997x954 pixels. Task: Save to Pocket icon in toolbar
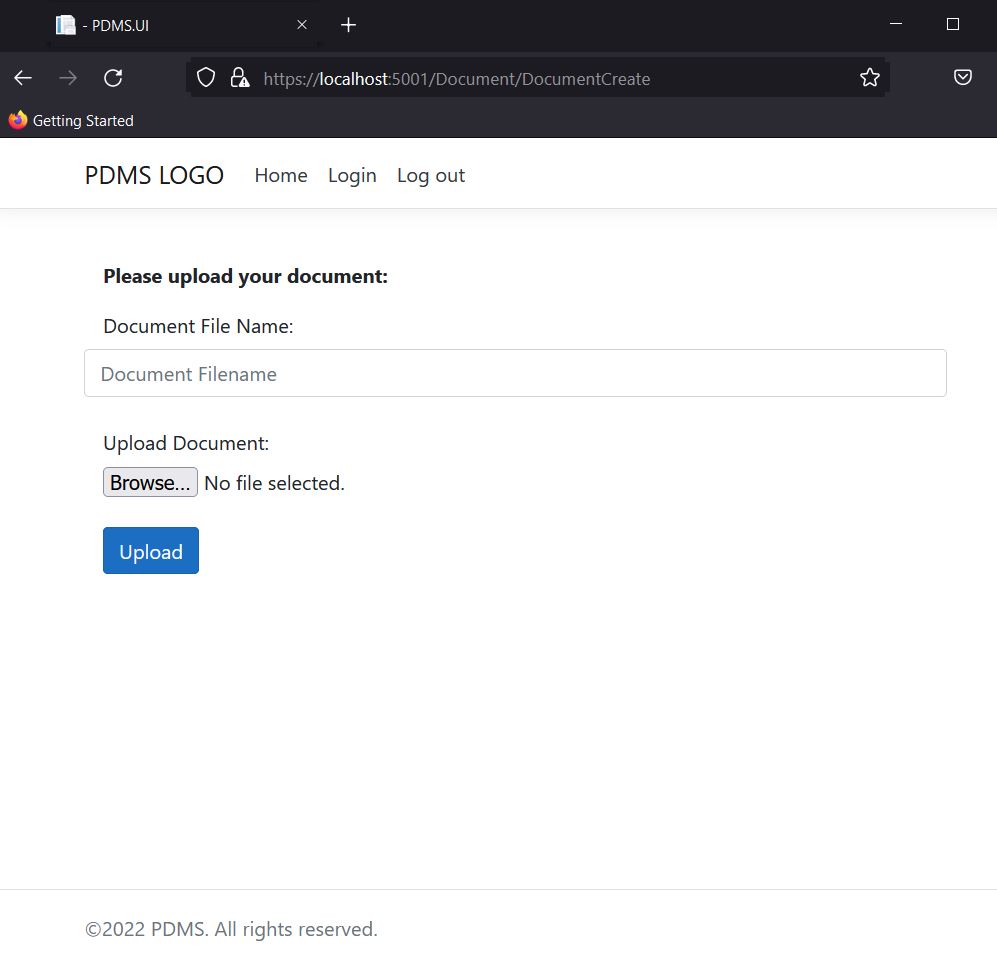coord(963,78)
